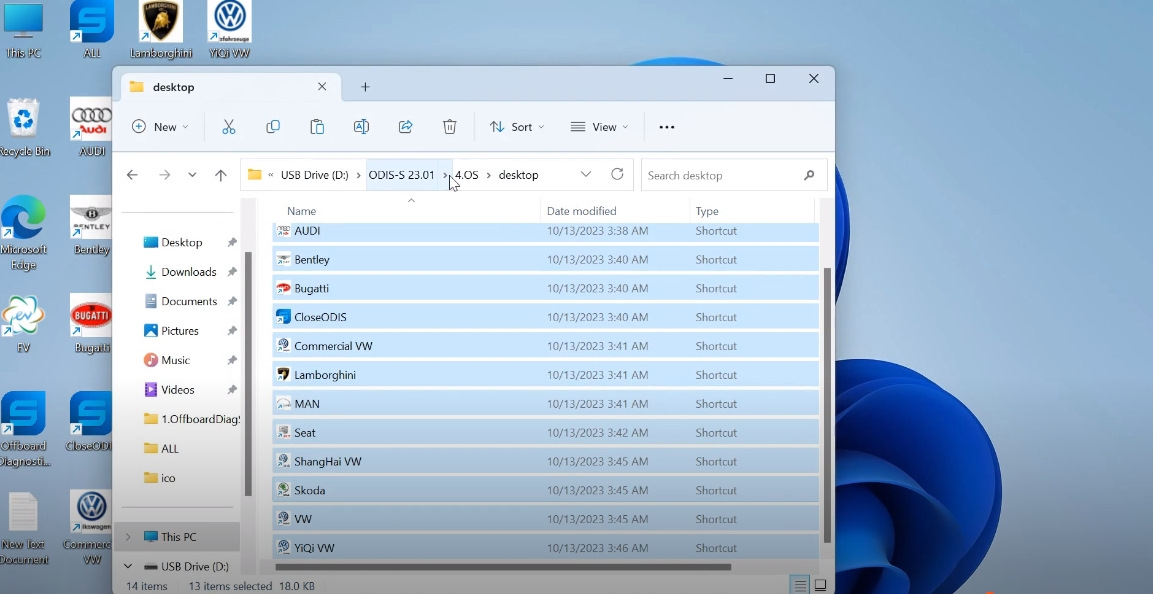
Task: Select the Commercial VW shortcut file row
Action: click(545, 346)
